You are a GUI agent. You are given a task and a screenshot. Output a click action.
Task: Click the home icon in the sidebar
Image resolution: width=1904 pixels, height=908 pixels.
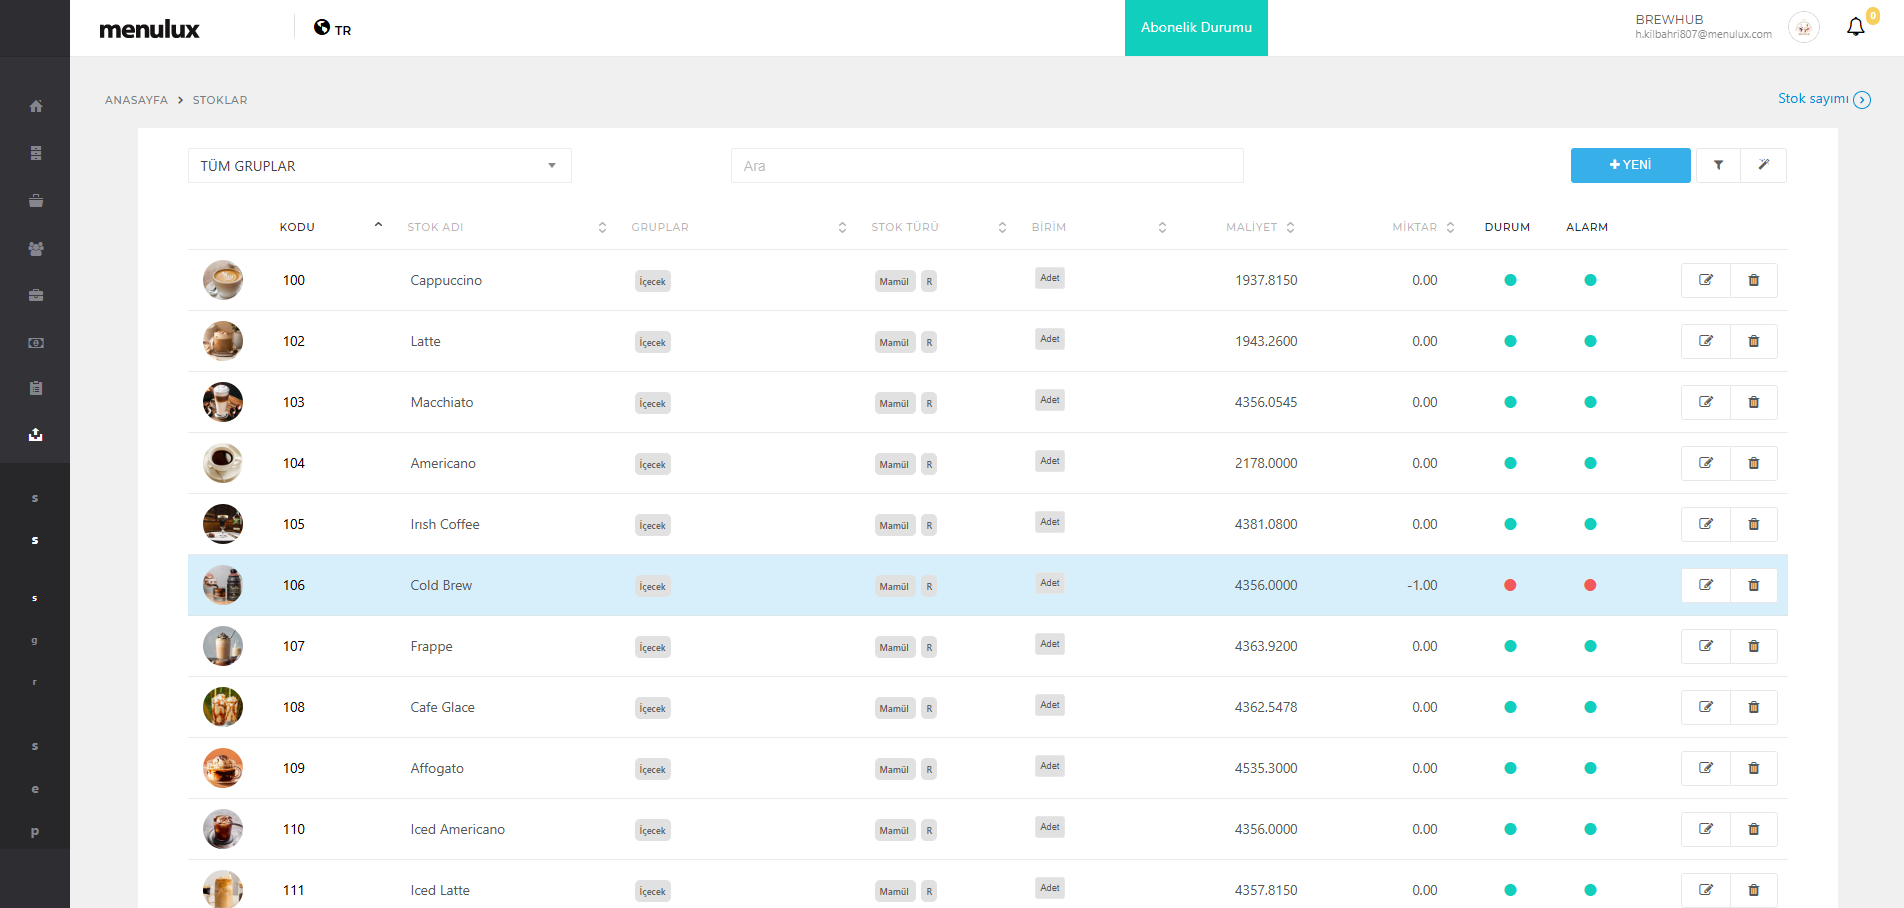point(36,106)
